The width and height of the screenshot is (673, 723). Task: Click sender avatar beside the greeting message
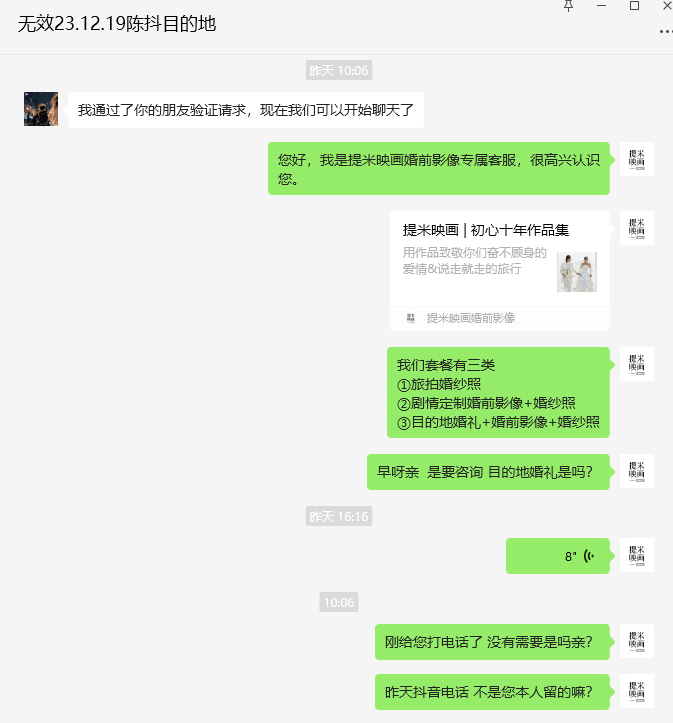point(637,160)
